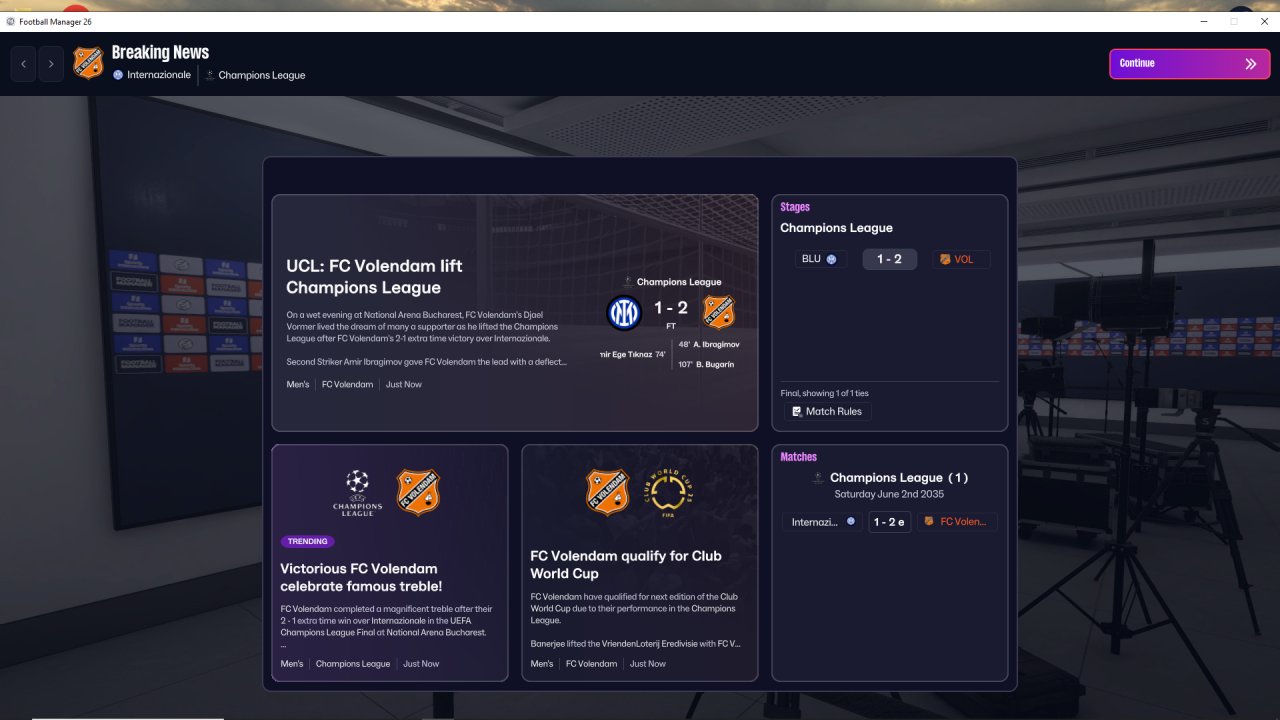
Task: Click the Football Manager 26 title bar icon
Action: point(11,21)
